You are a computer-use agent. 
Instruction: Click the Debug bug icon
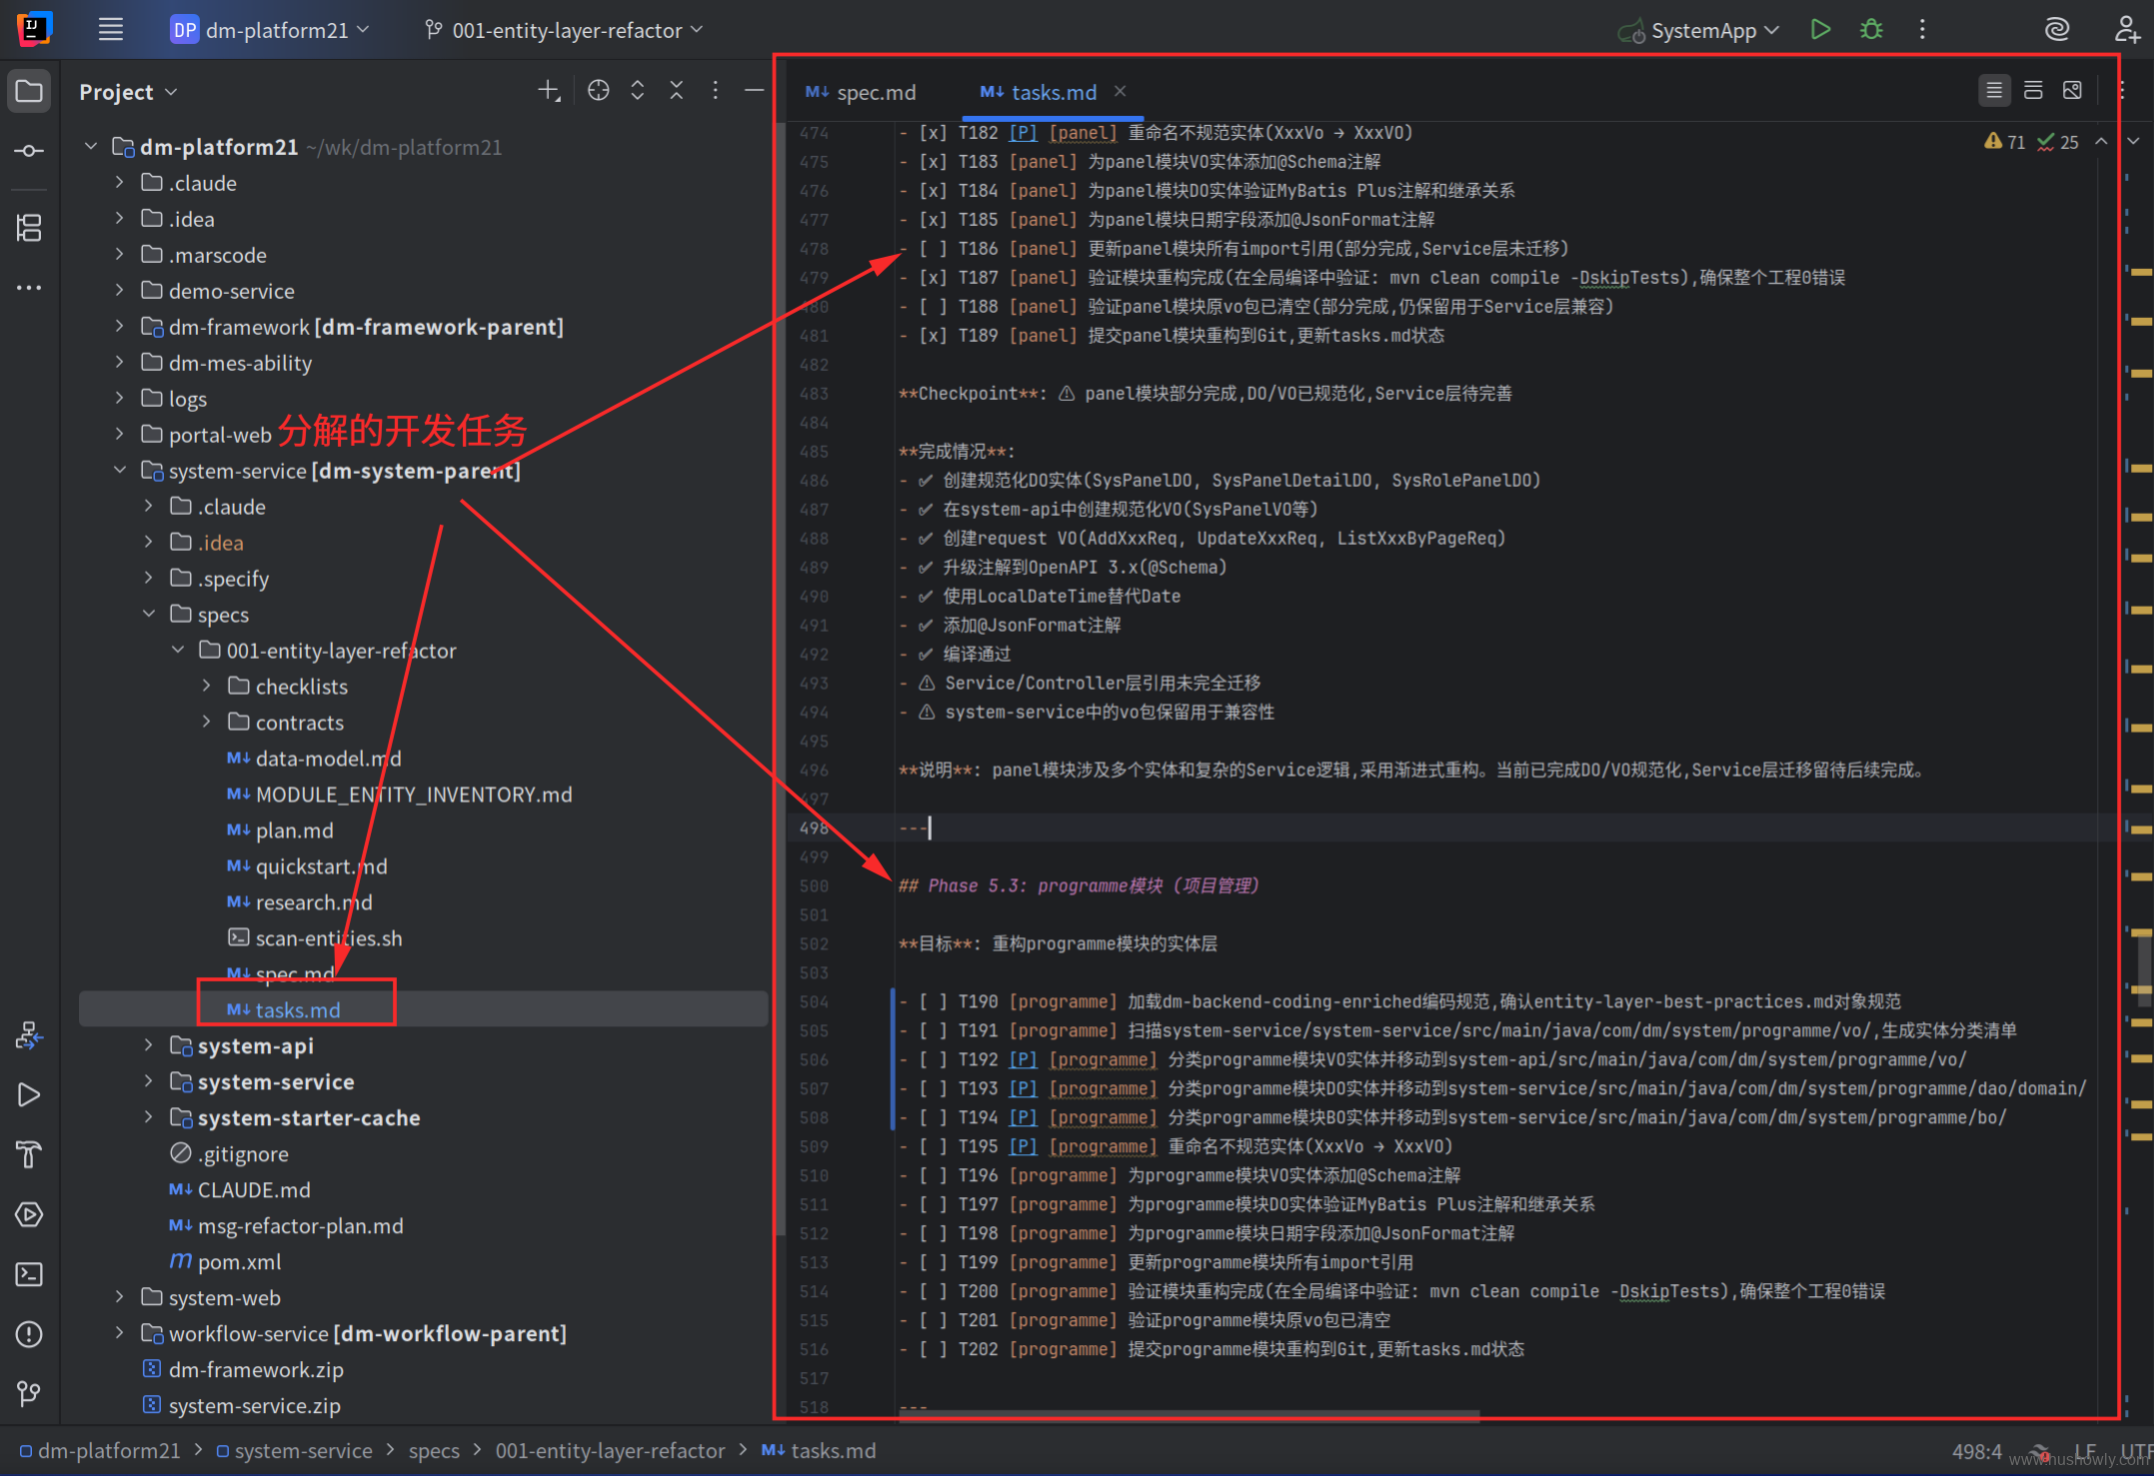click(1871, 30)
